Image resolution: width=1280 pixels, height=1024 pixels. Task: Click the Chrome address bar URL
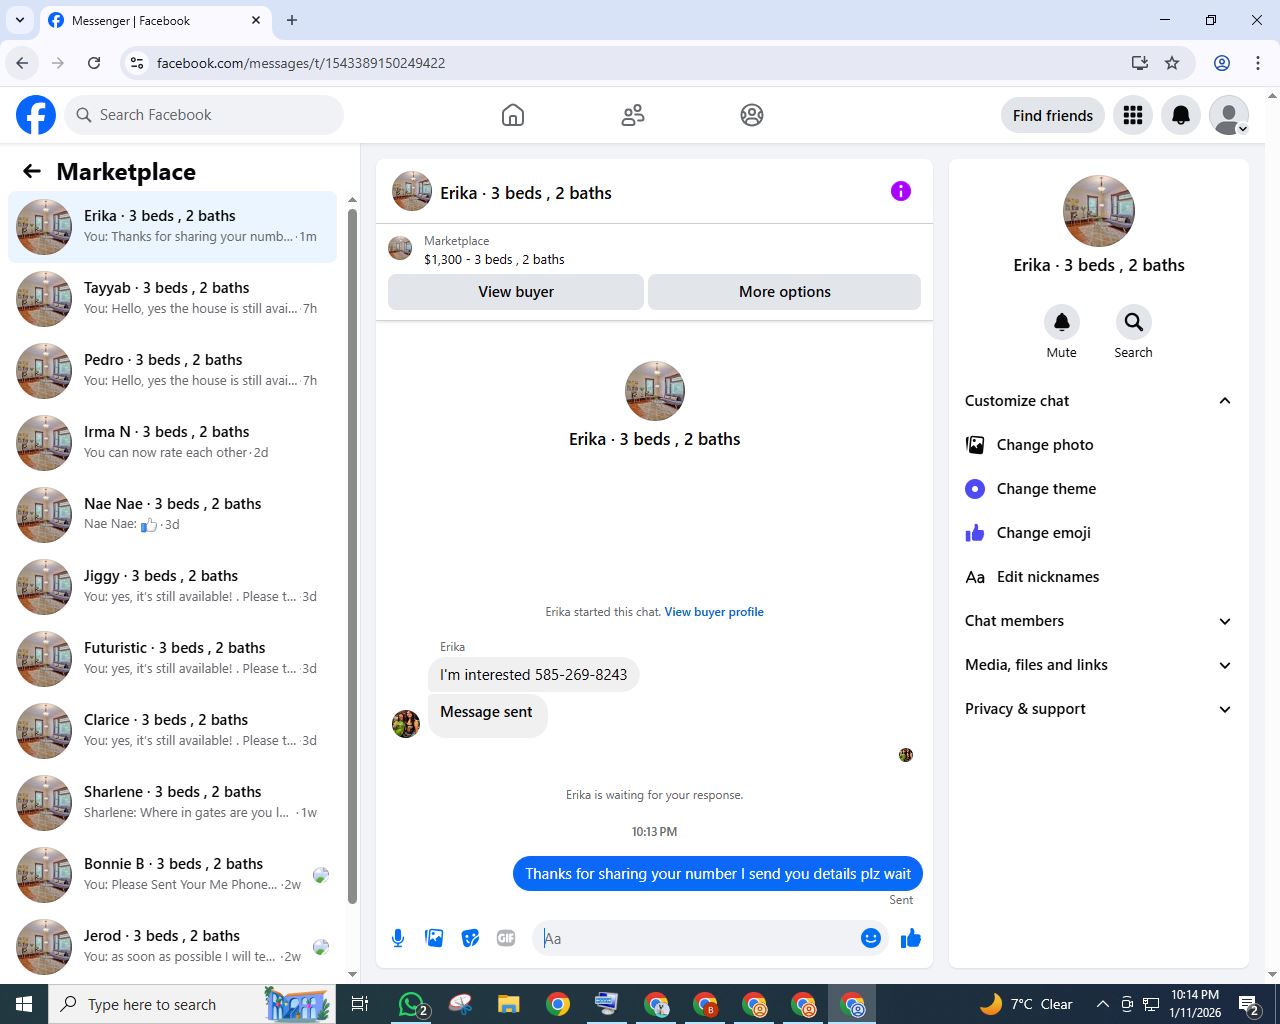click(301, 63)
